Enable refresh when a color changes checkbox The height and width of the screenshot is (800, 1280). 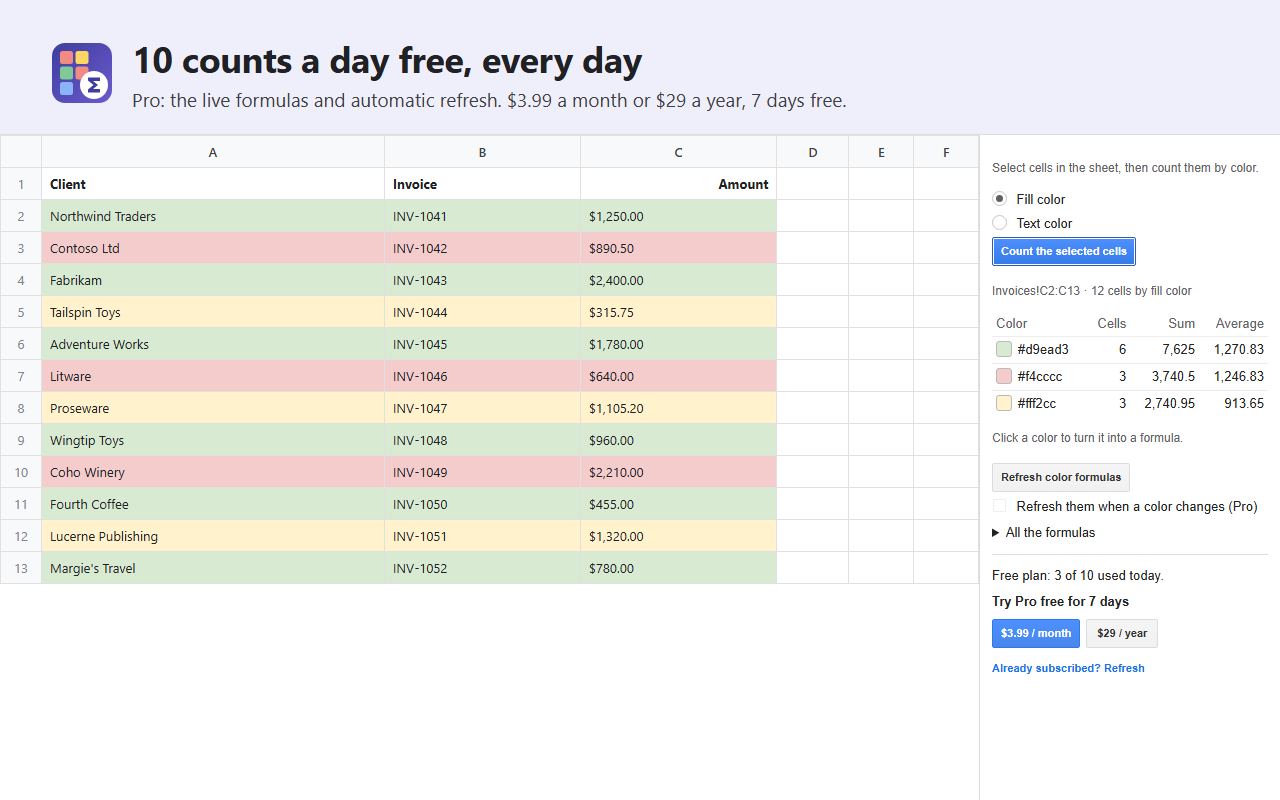[x=999, y=506]
